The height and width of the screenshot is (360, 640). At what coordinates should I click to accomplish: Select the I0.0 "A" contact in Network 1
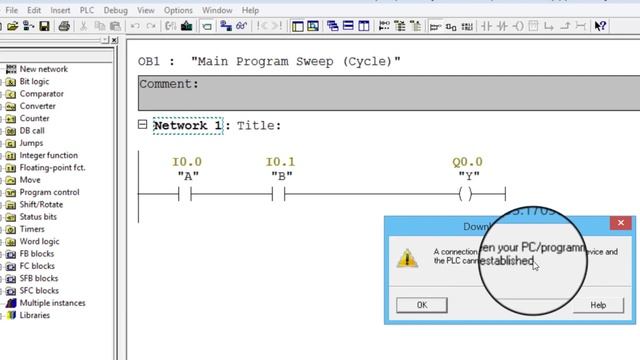click(x=185, y=194)
